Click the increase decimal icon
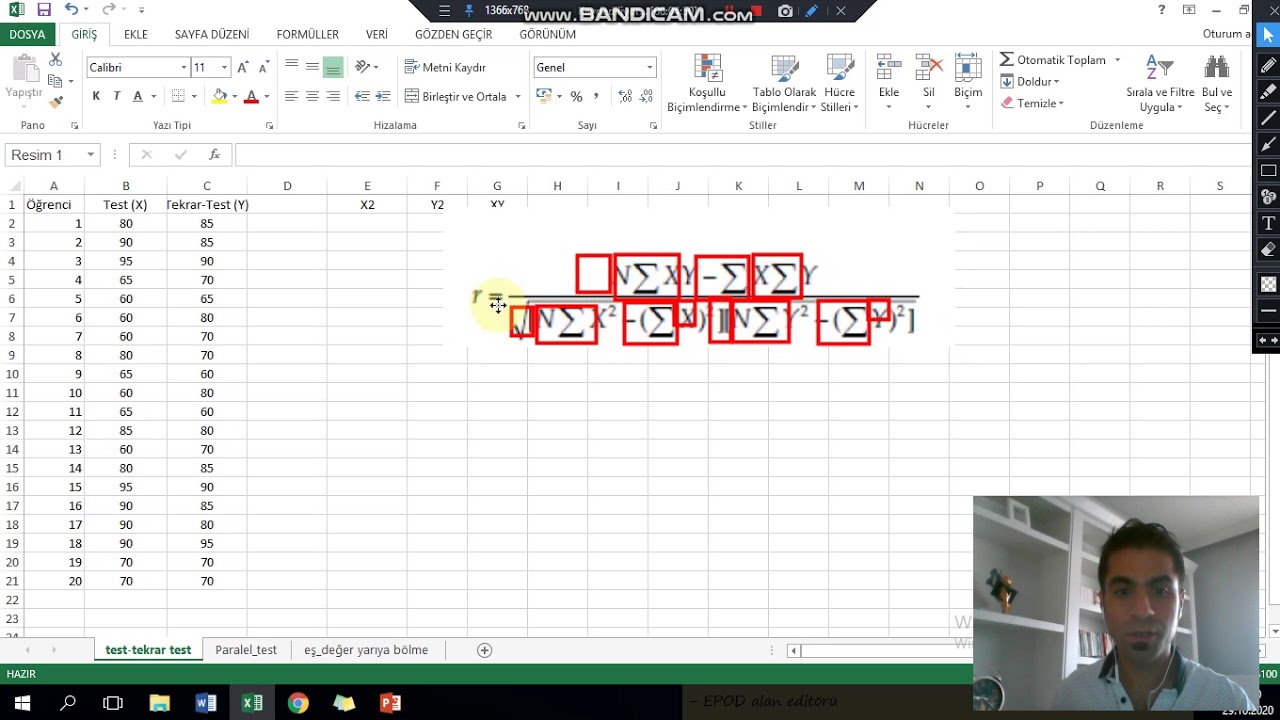This screenshot has width=1280, height=720. 625,96
